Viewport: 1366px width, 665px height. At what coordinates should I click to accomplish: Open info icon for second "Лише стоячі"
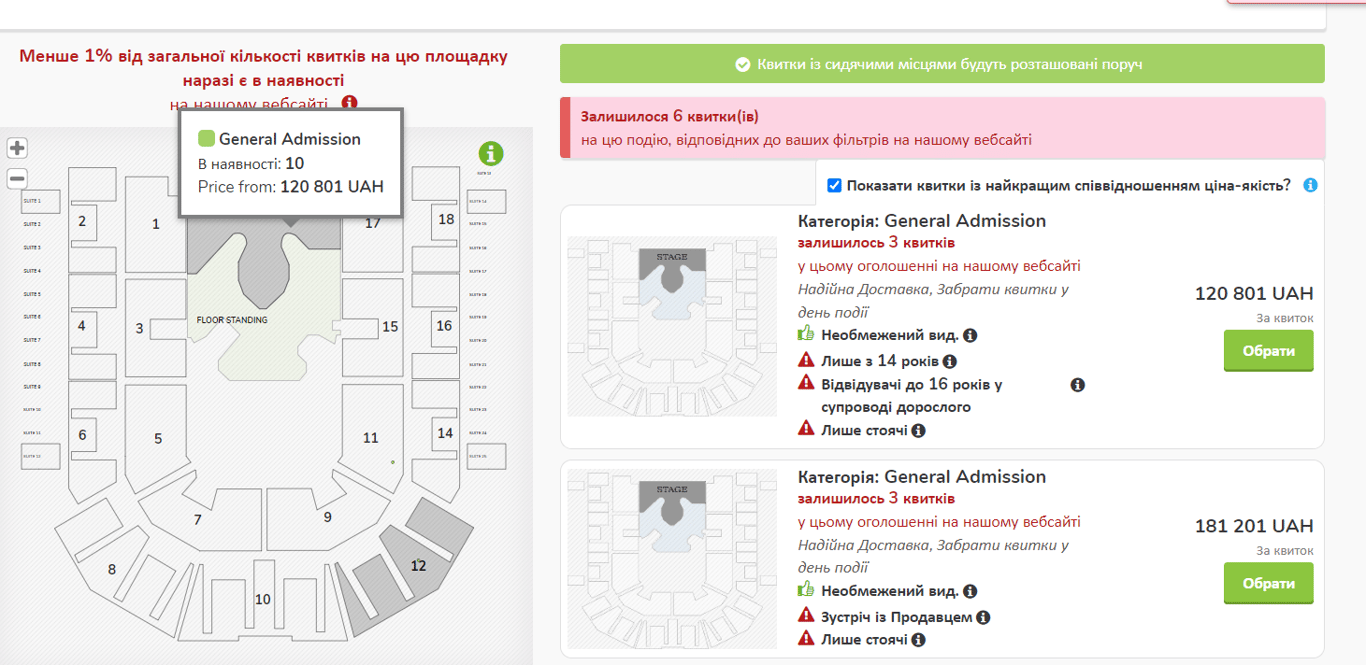(918, 640)
